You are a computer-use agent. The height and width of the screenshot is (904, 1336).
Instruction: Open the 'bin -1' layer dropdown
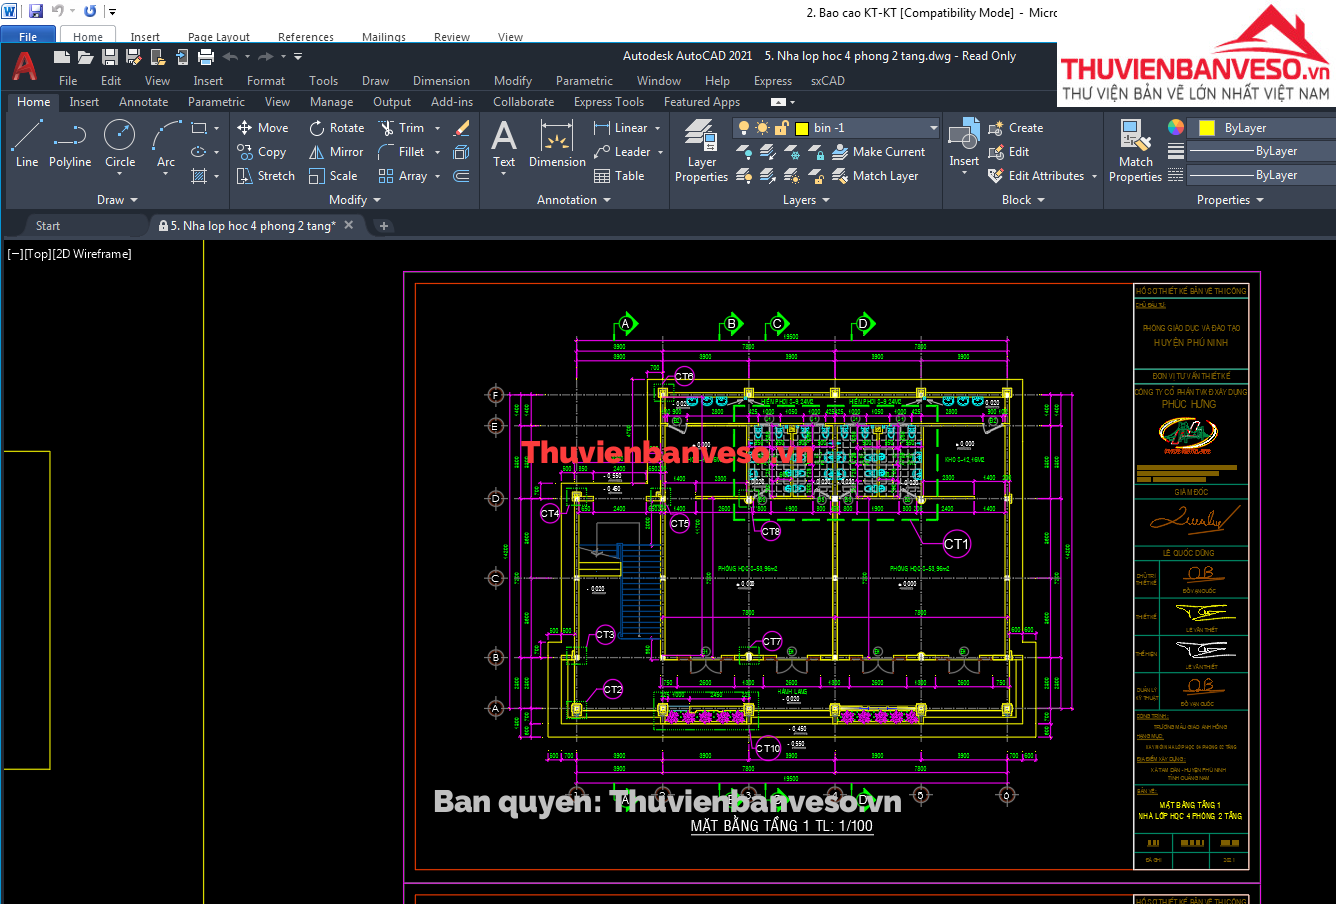coord(933,128)
